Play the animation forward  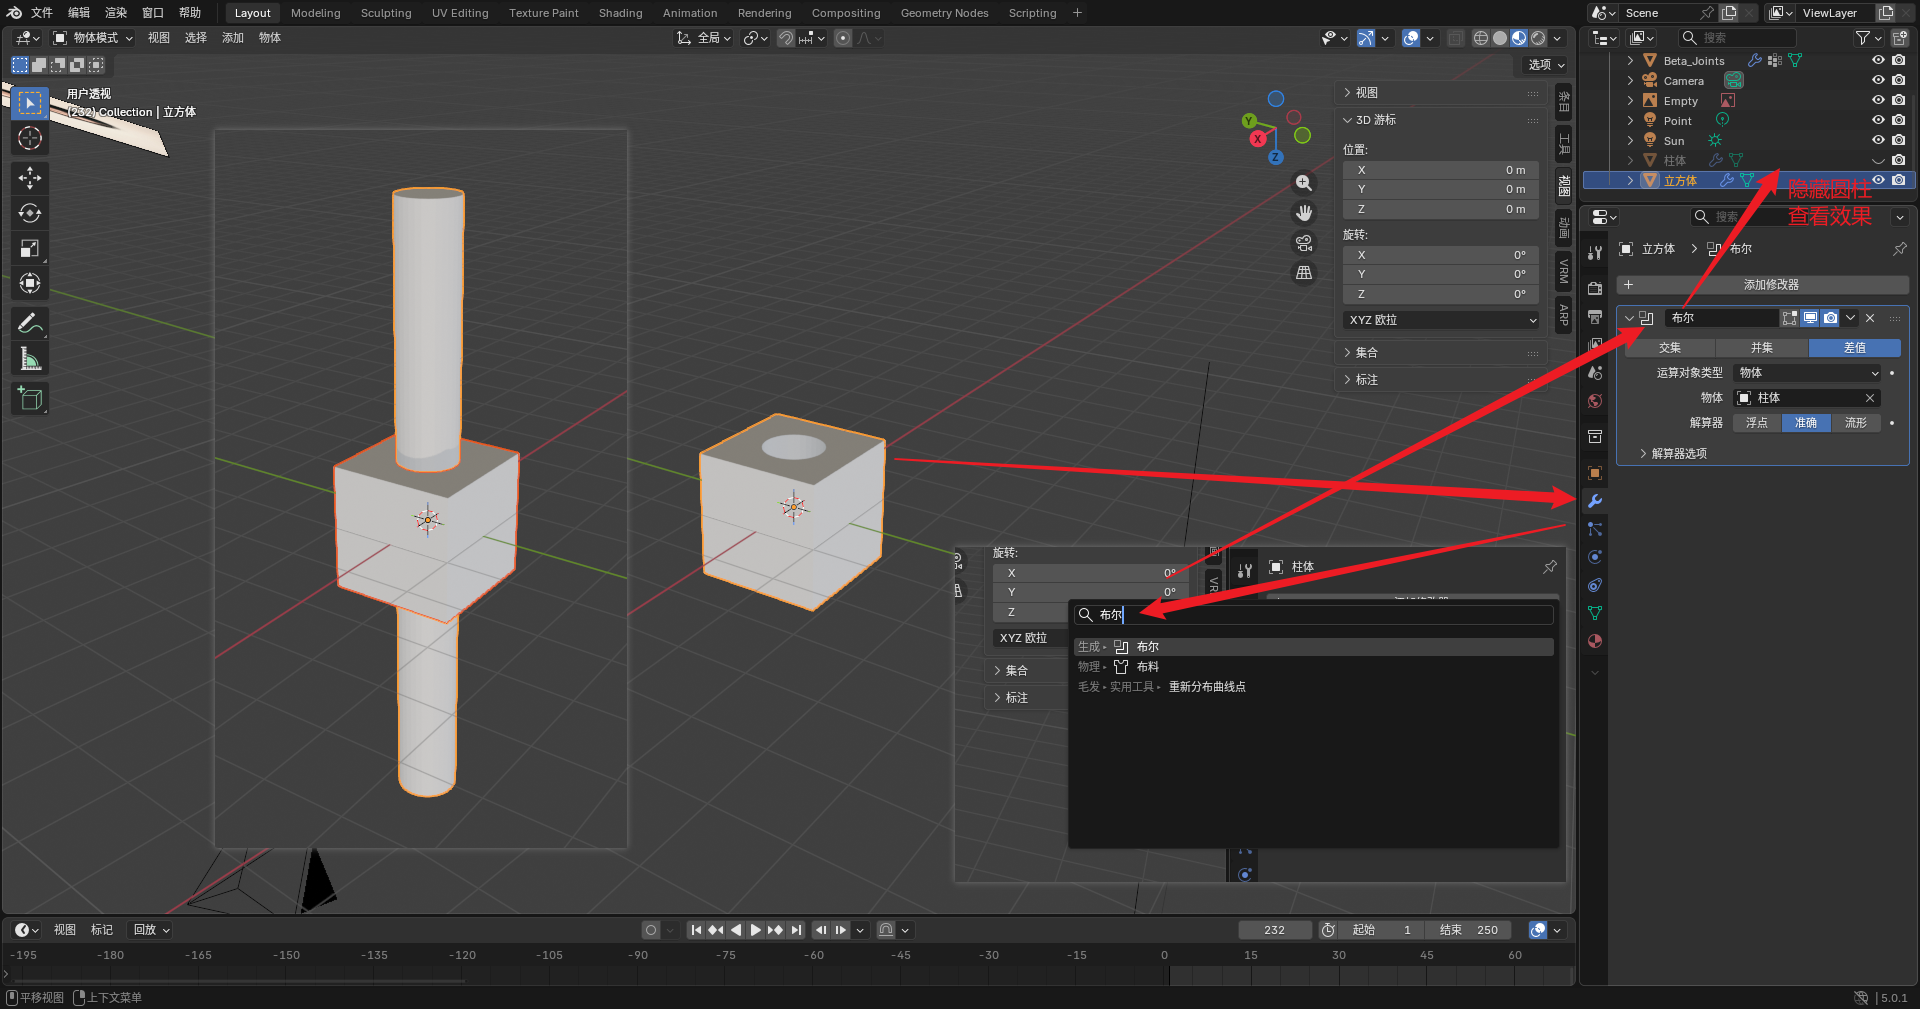coord(756,930)
